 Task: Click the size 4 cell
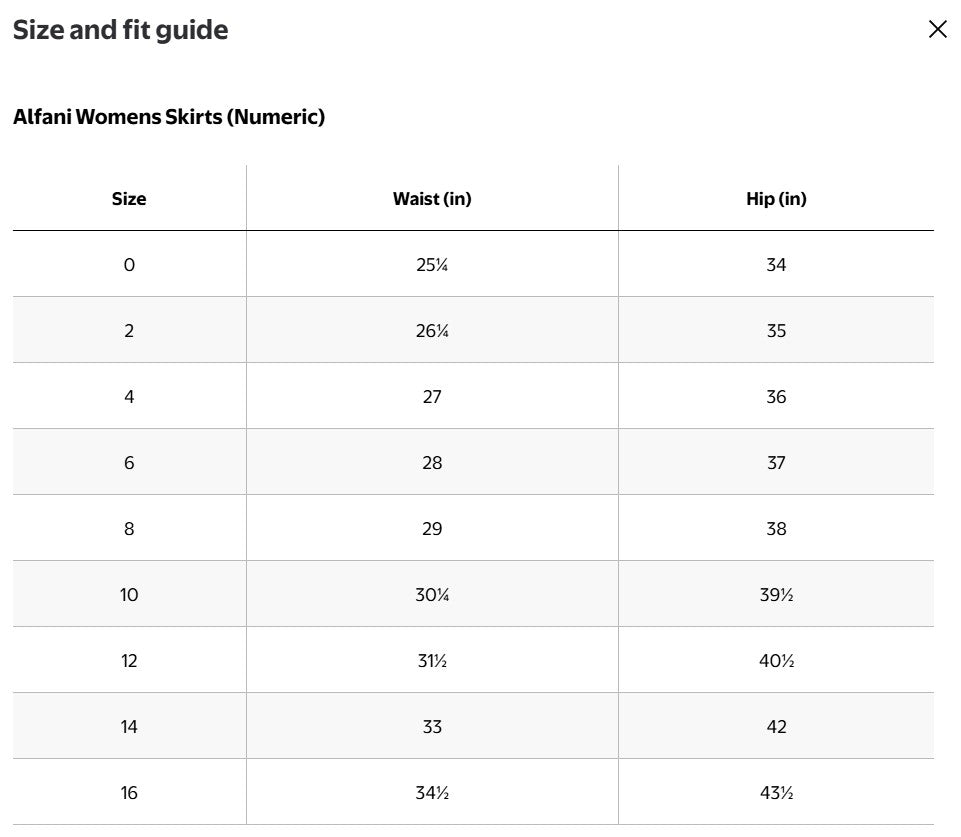[x=129, y=396]
